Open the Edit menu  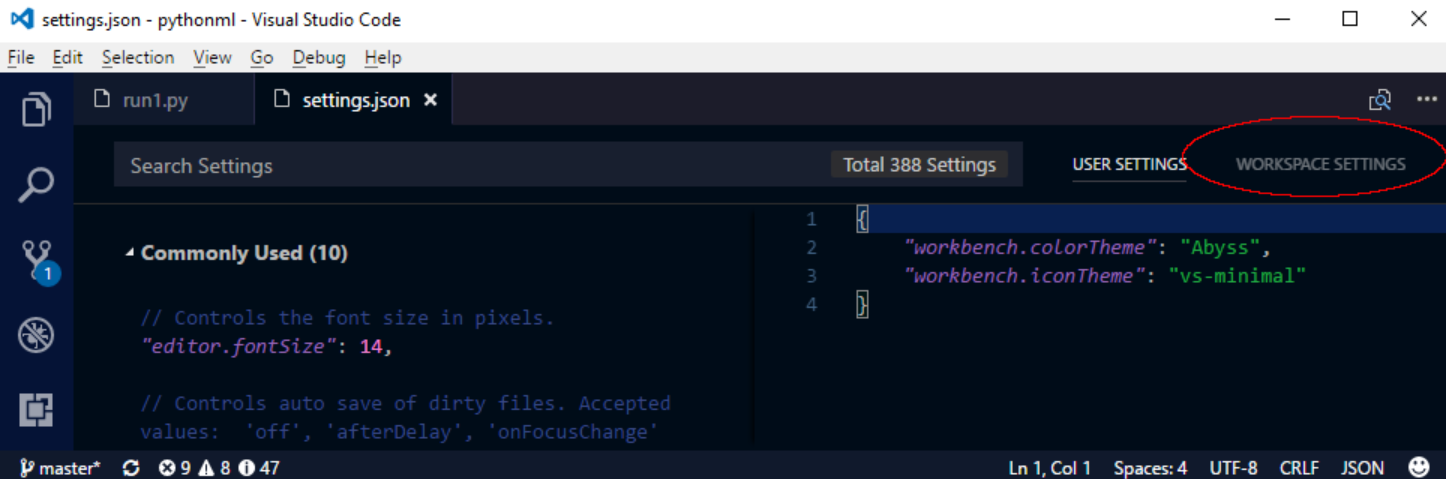[x=67, y=57]
